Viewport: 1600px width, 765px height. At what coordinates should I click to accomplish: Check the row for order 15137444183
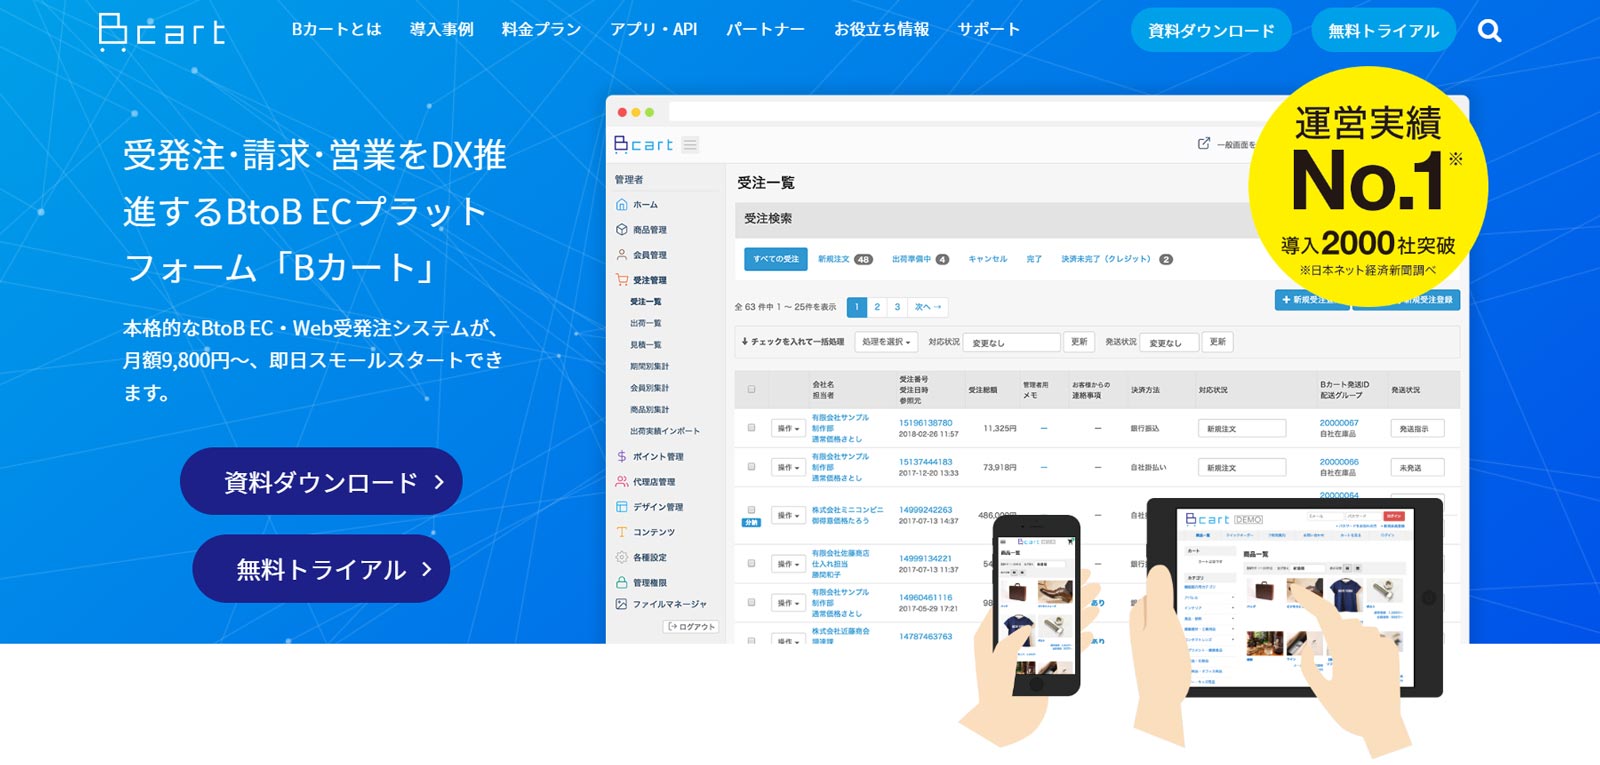[x=751, y=467]
